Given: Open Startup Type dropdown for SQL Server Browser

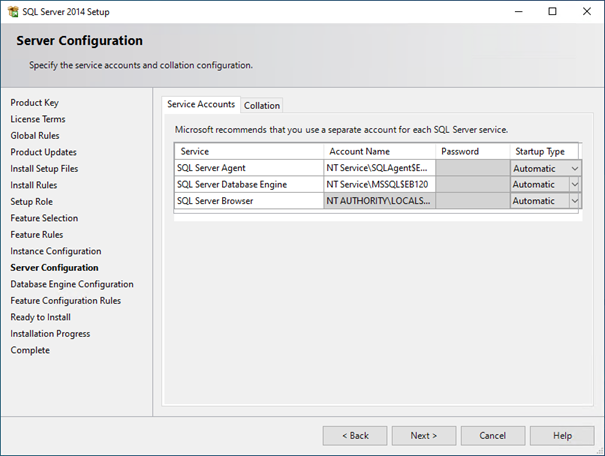Looking at the screenshot, I should (575, 201).
